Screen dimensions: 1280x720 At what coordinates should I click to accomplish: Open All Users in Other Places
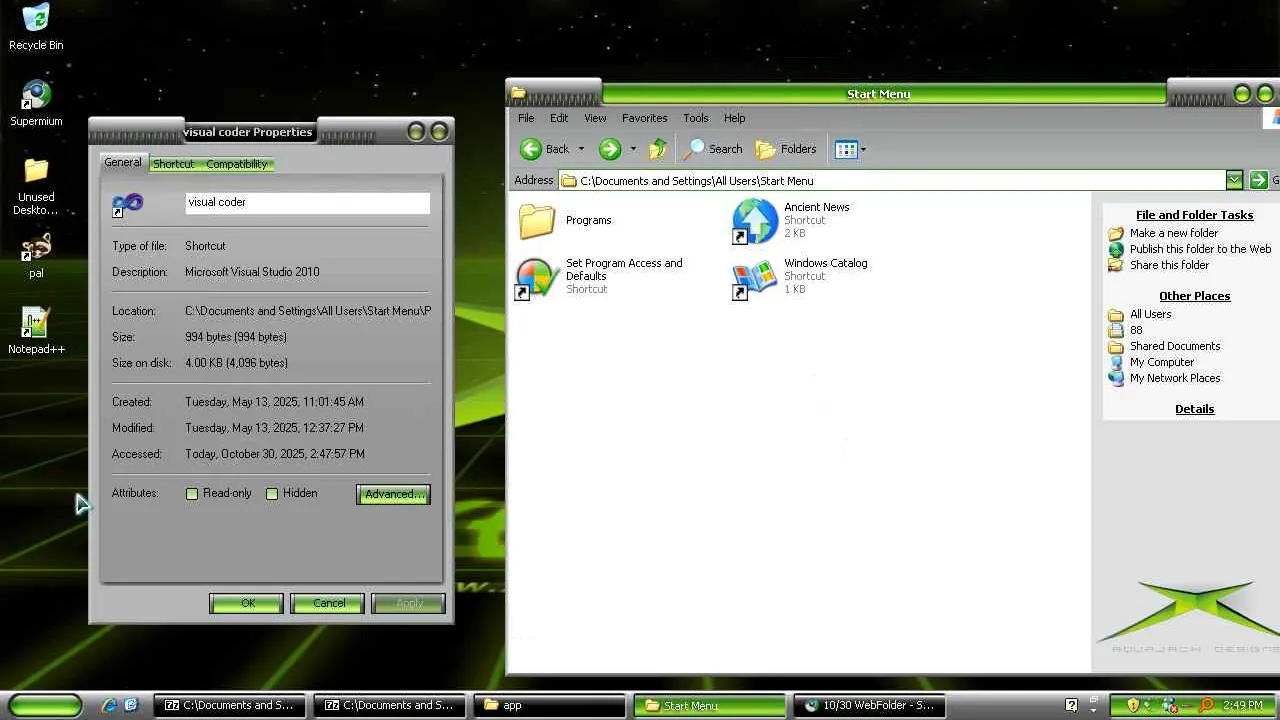click(x=1150, y=314)
